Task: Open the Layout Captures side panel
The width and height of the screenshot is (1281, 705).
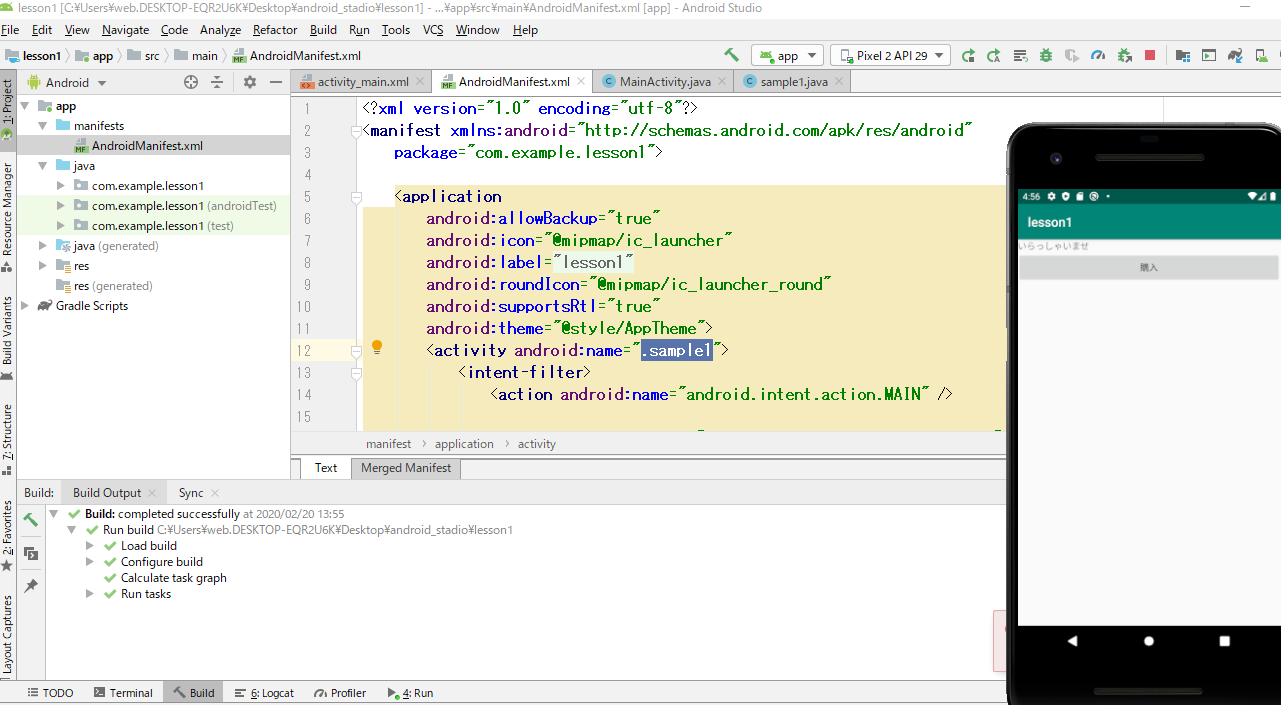Action: [8, 634]
